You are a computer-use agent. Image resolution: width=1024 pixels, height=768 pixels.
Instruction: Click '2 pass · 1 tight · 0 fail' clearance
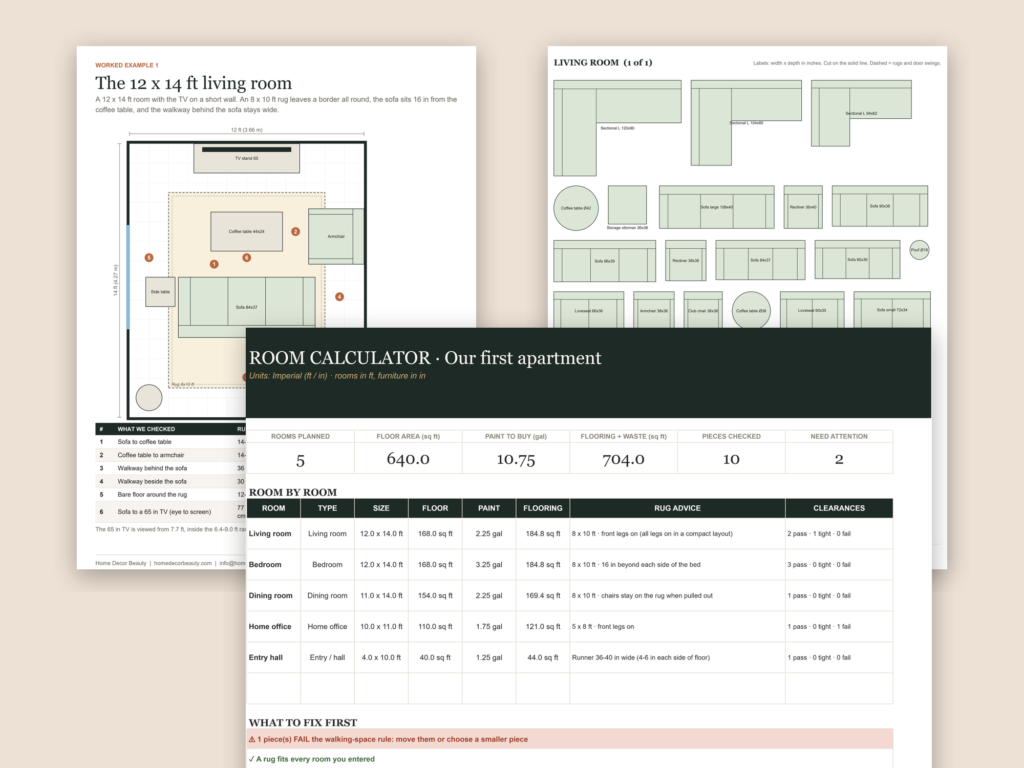click(819, 534)
